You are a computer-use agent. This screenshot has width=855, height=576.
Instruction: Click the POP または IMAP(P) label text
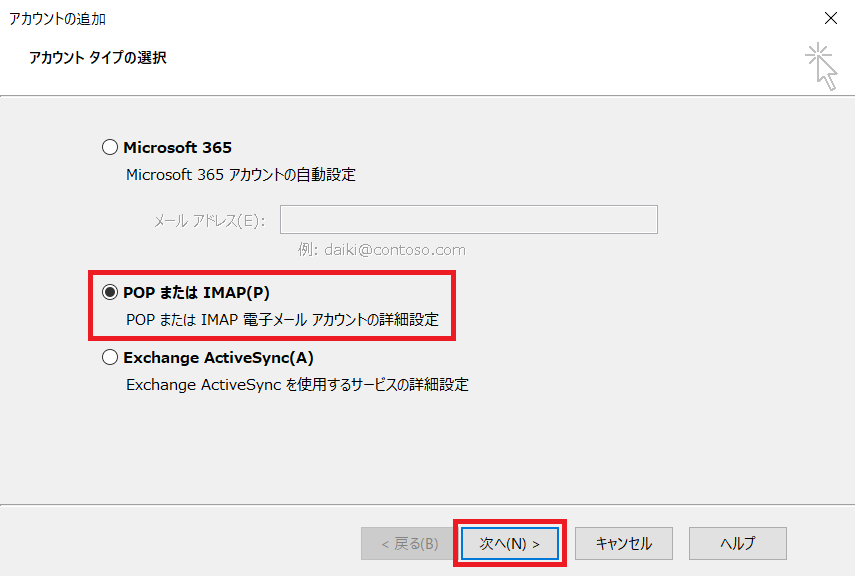[x=196, y=293]
